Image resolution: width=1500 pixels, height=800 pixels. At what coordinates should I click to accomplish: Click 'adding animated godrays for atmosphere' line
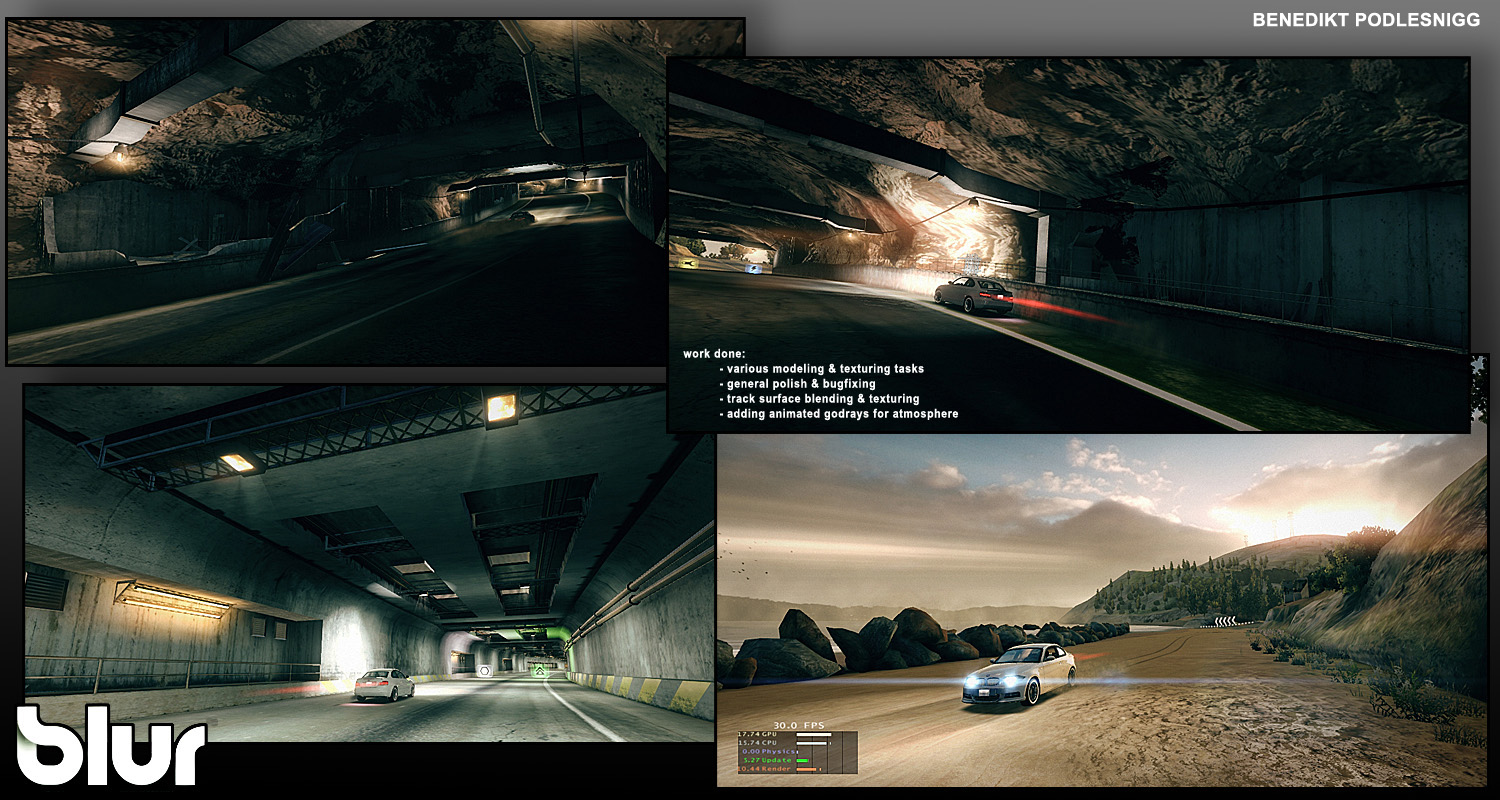pos(838,414)
